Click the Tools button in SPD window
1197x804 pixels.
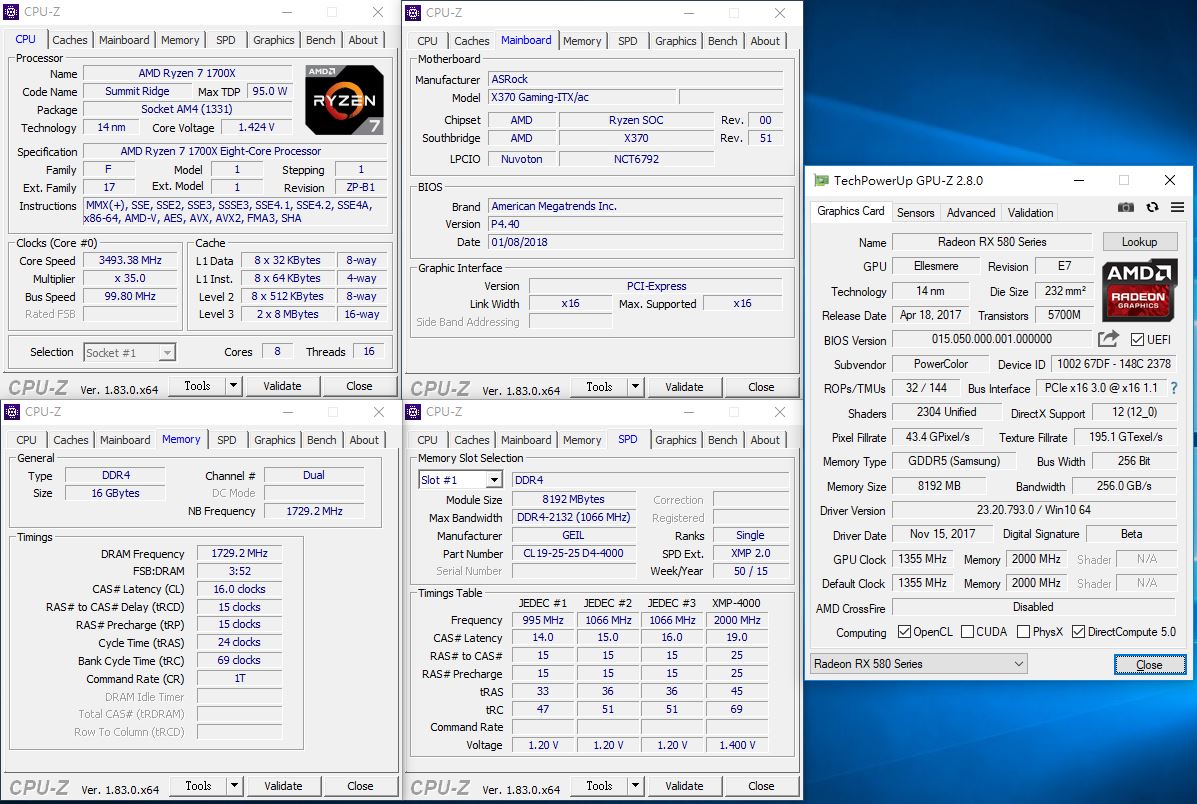tap(599, 785)
